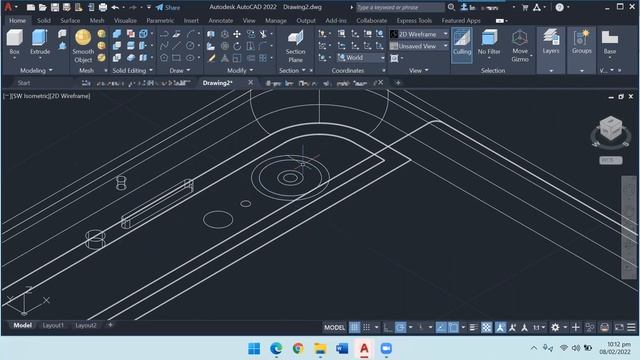Select the Rotate tool in Modify panel
Screen dimensions: 640x360
click(x=237, y=46)
